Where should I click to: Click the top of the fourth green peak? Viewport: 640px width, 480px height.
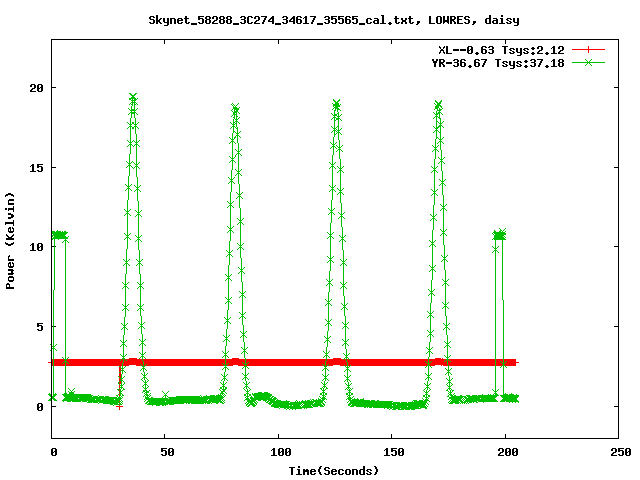point(438,104)
